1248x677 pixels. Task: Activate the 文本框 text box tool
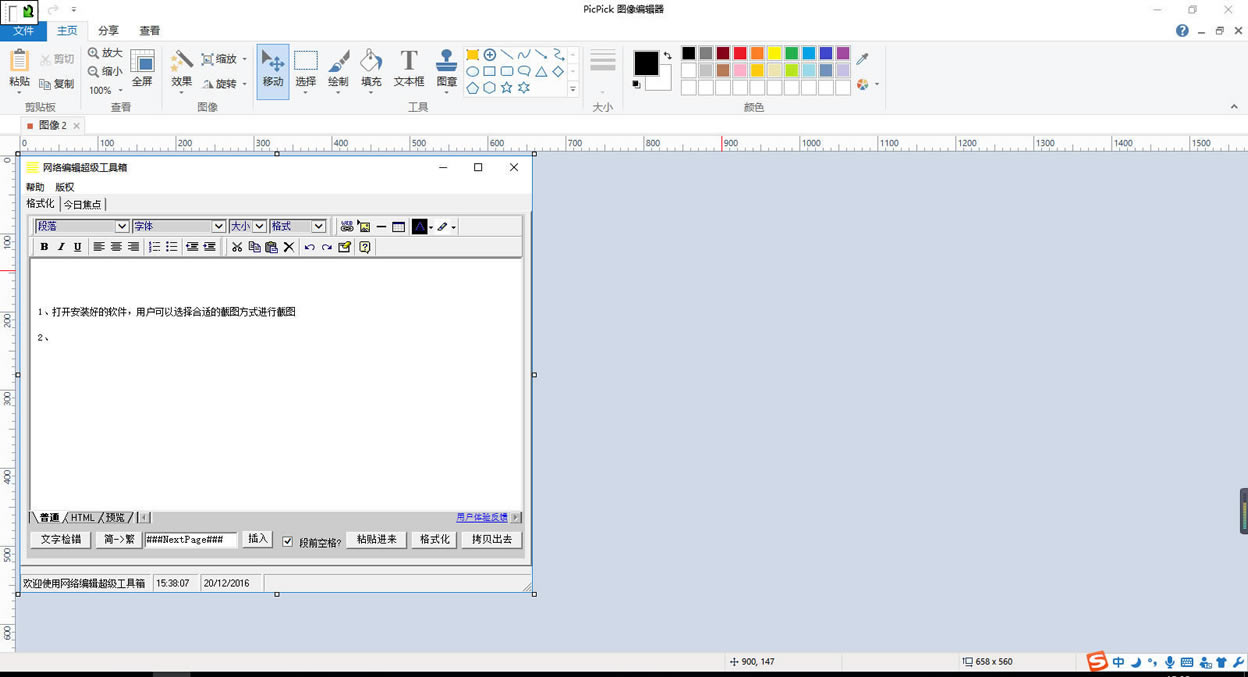tap(408, 70)
